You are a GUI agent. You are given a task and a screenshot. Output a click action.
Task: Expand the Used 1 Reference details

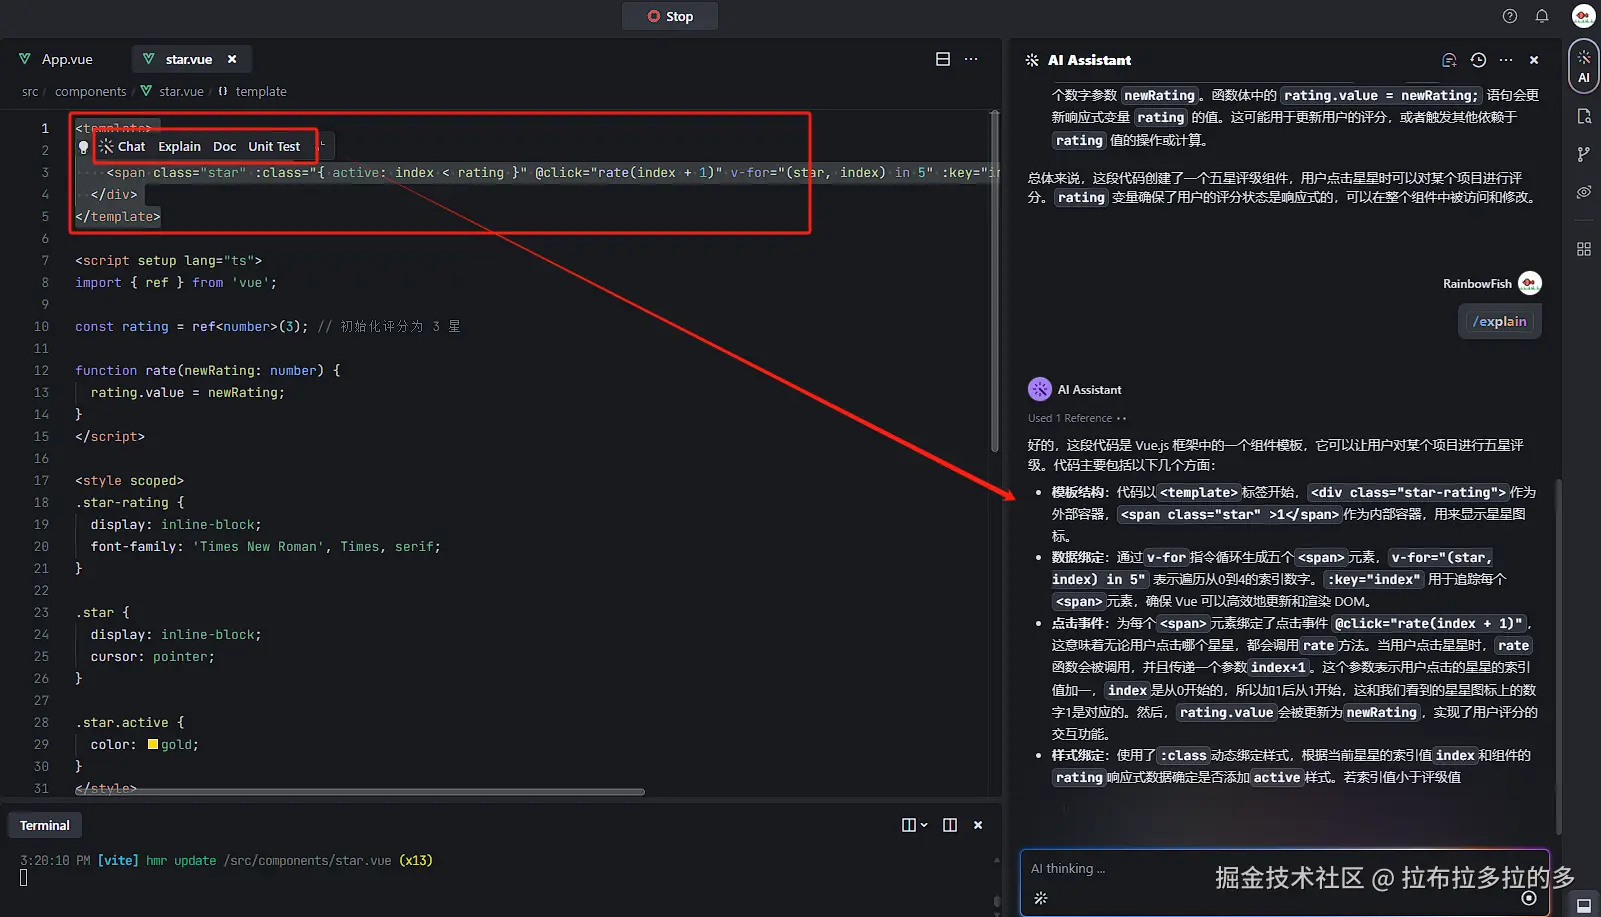(x=1077, y=418)
